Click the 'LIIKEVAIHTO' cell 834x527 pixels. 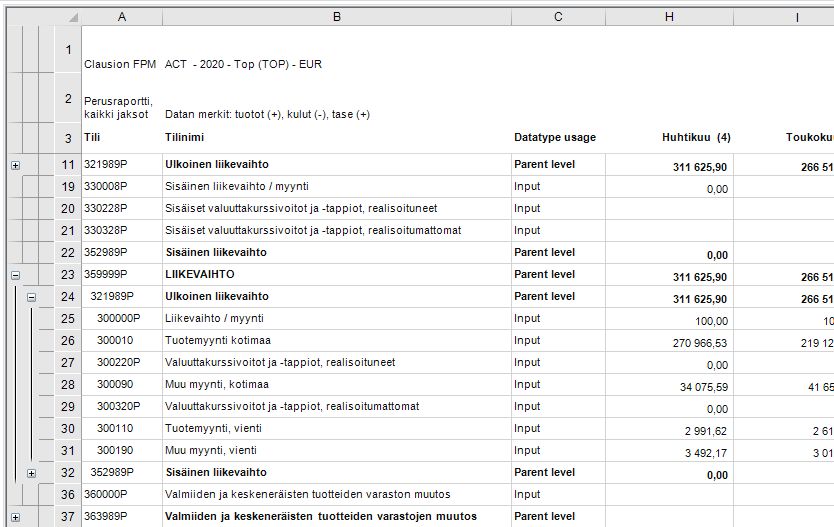coord(337,274)
